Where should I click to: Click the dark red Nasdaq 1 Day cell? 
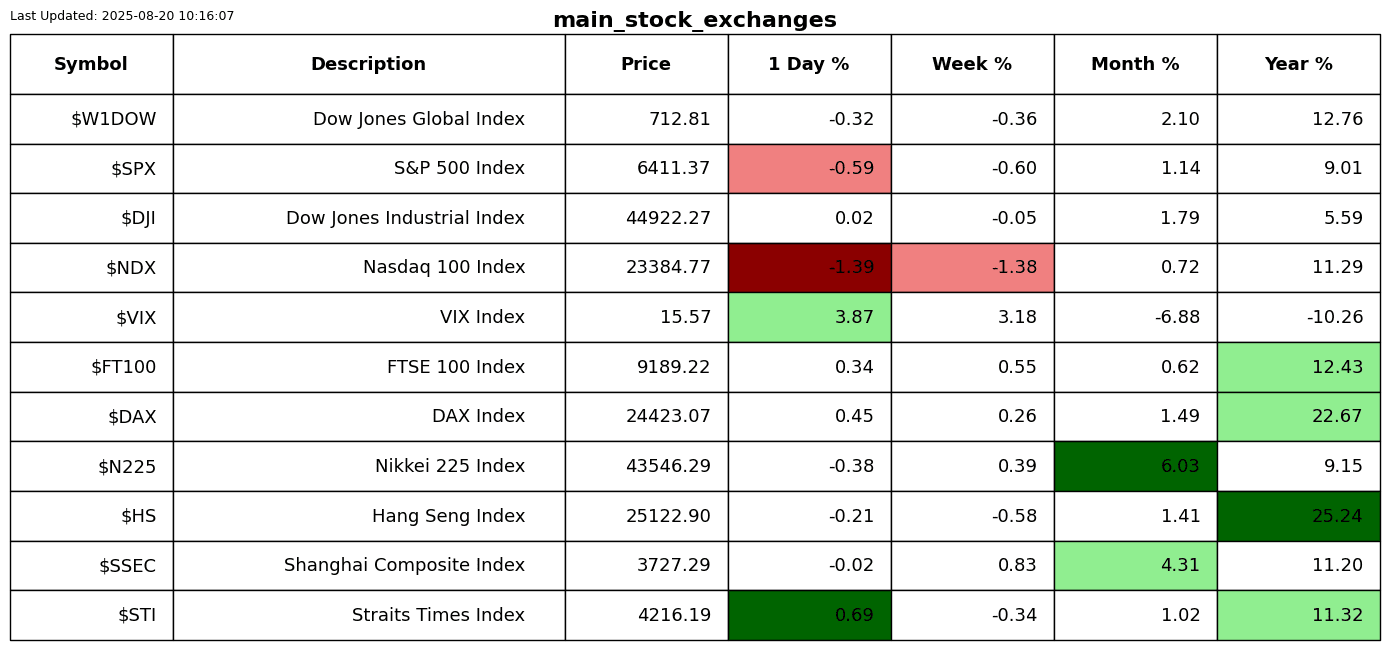(x=809, y=268)
